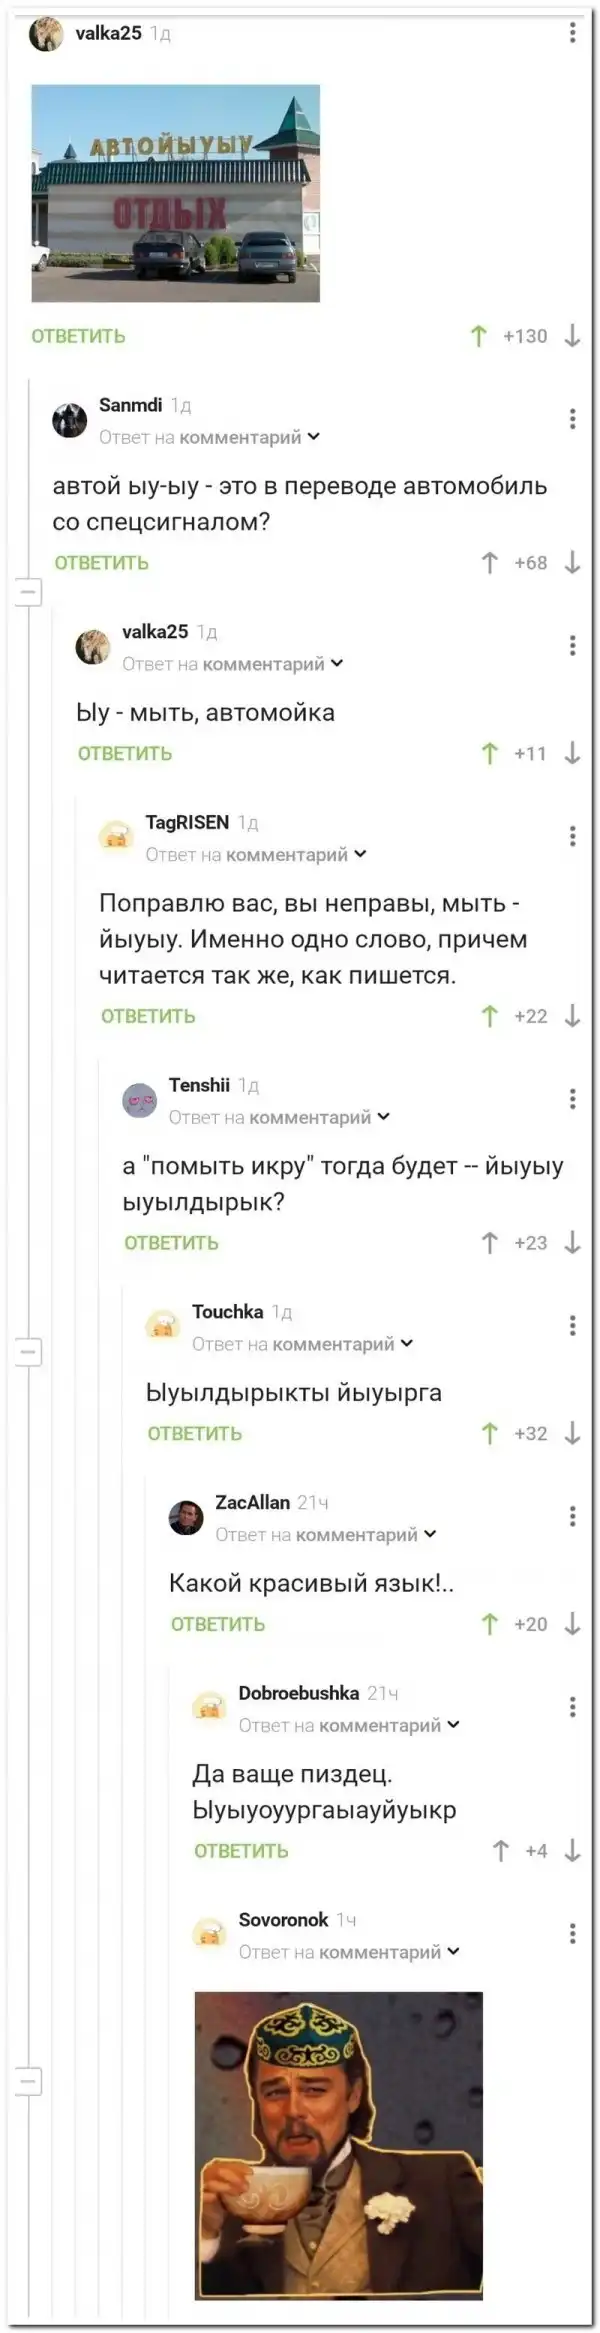Reply to ZacAllan's 'Какой красивый язык' comment
Screen dimensions: 600x2333
click(x=217, y=1624)
